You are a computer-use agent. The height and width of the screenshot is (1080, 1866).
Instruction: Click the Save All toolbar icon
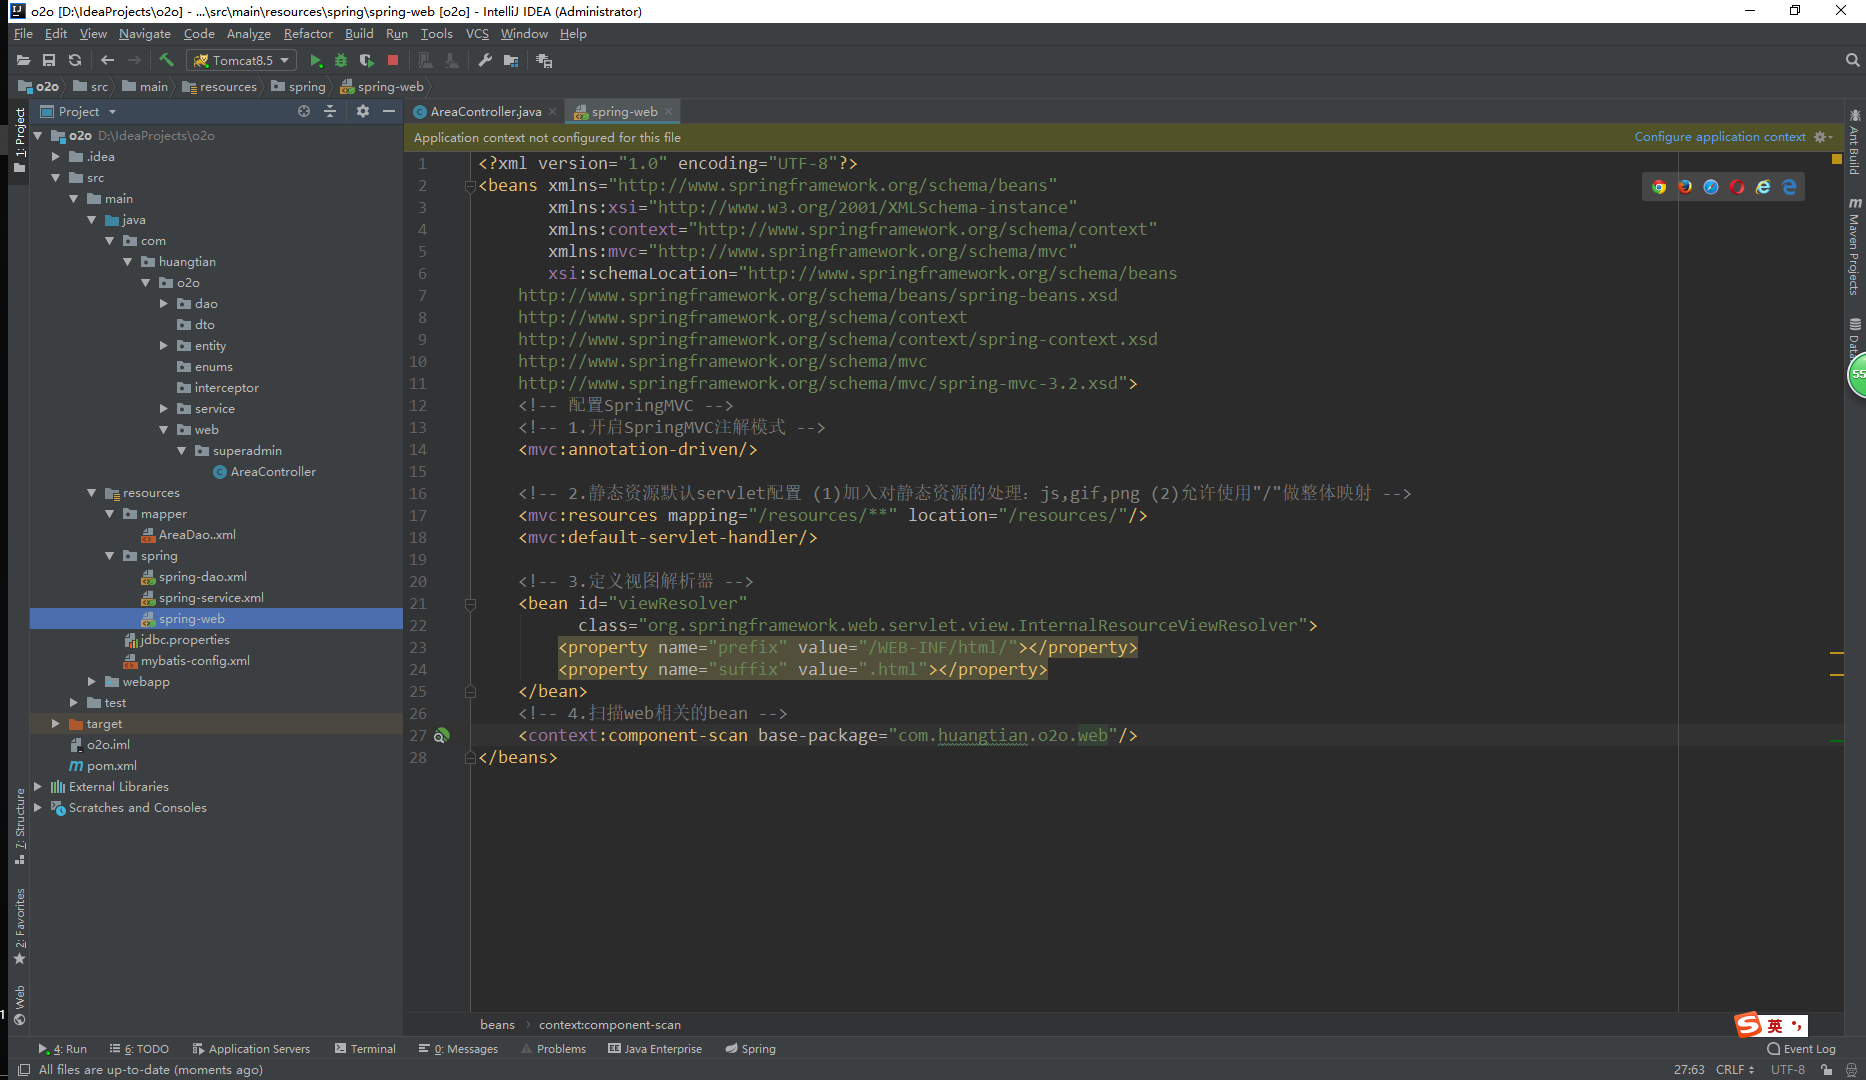[49, 60]
